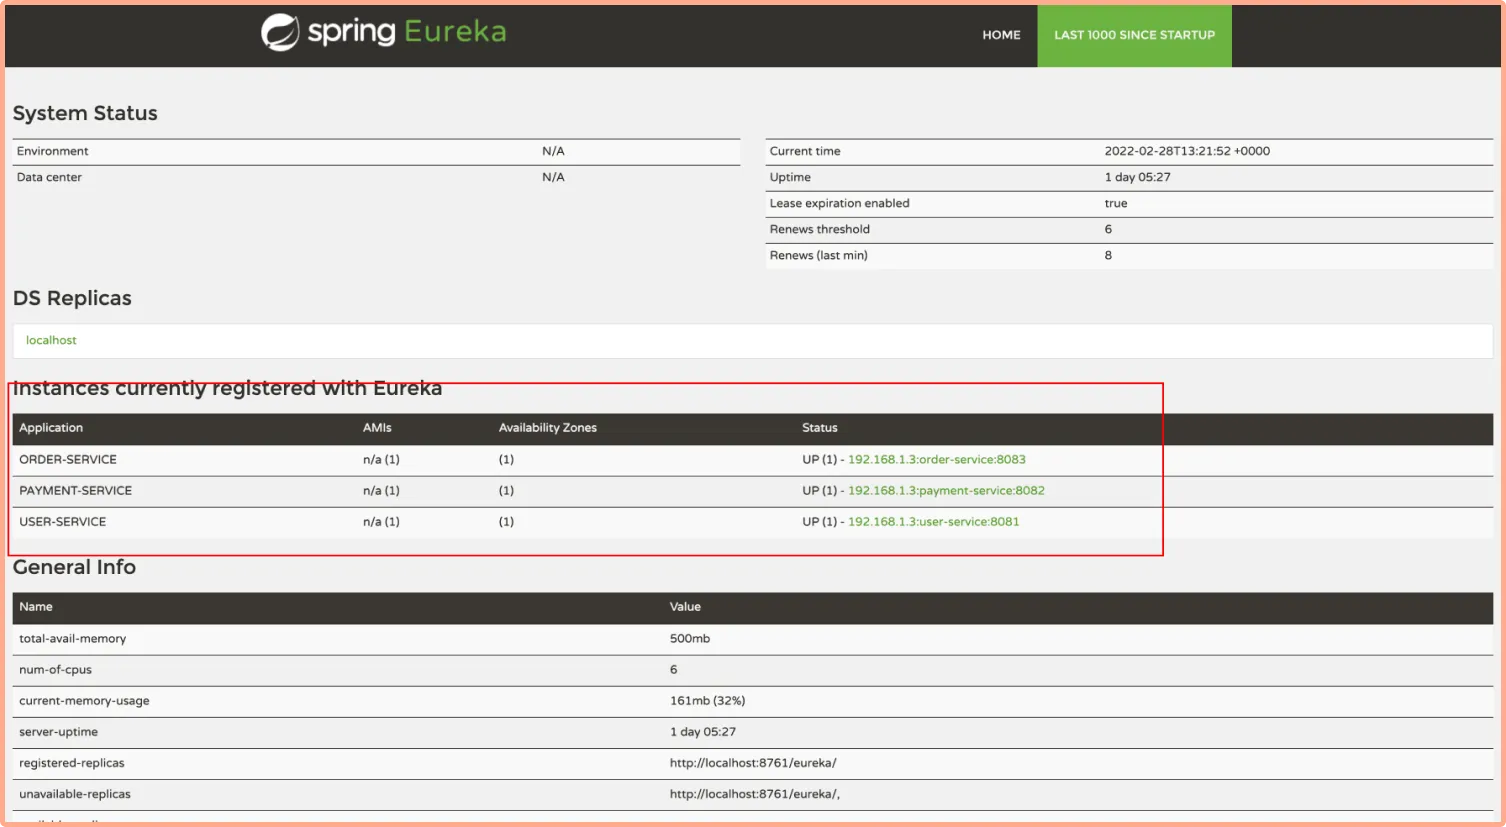The image size is (1506, 827).
Task: Click the Renews (last min) label
Action: (819, 255)
